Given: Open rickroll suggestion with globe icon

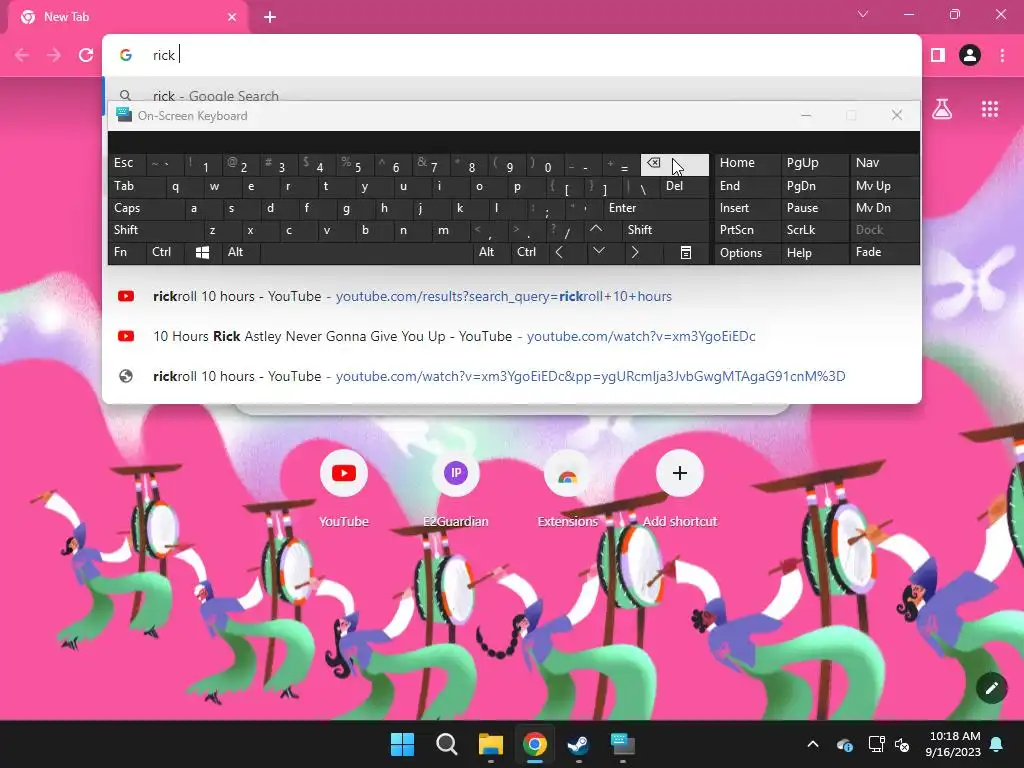Looking at the screenshot, I should [511, 376].
